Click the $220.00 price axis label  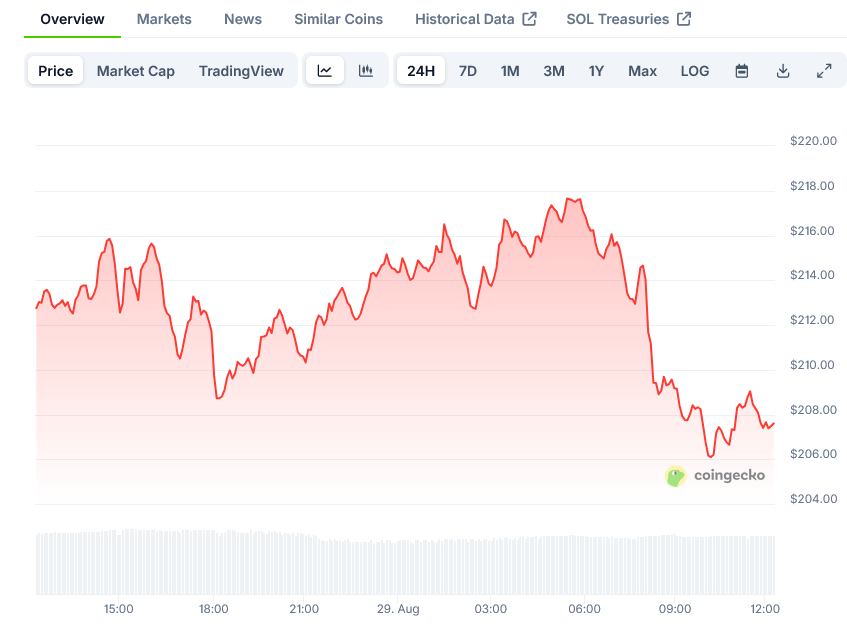coord(813,141)
